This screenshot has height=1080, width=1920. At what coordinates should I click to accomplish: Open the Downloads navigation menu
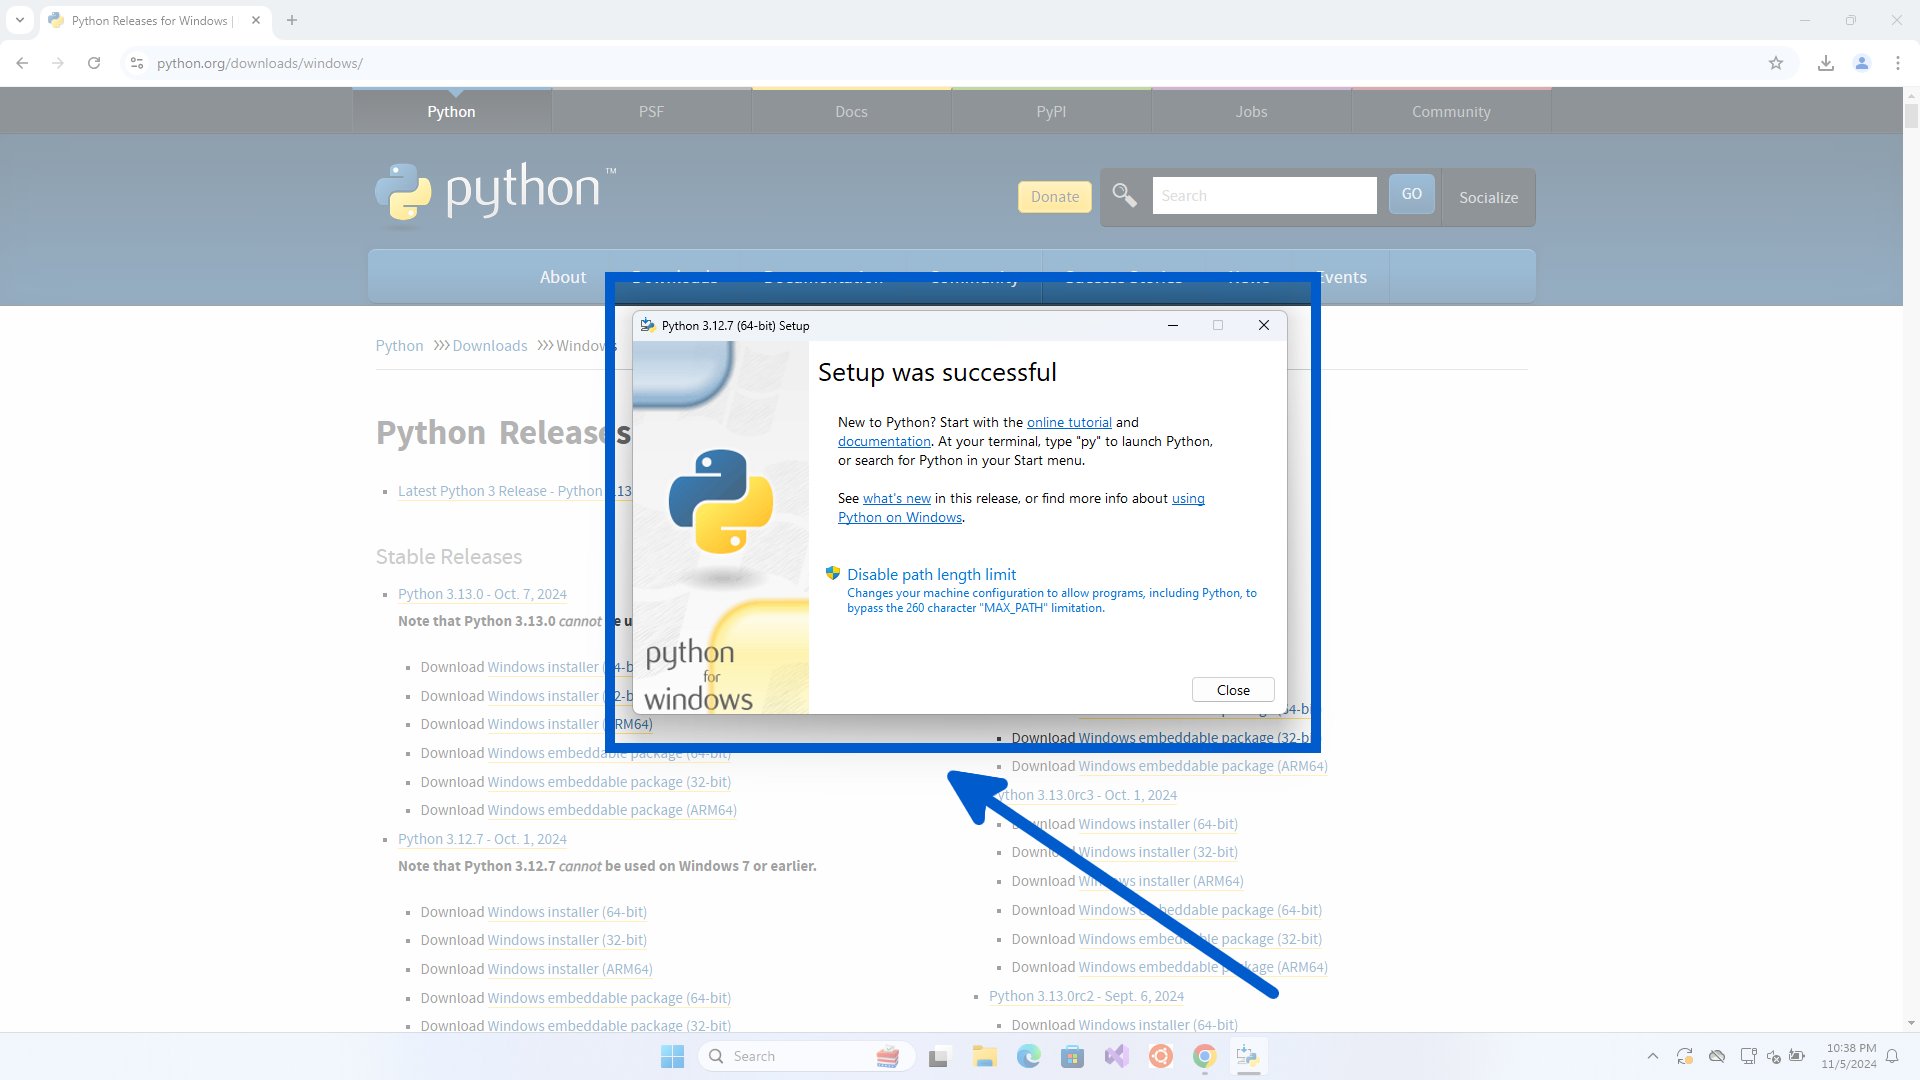pyautogui.click(x=675, y=277)
